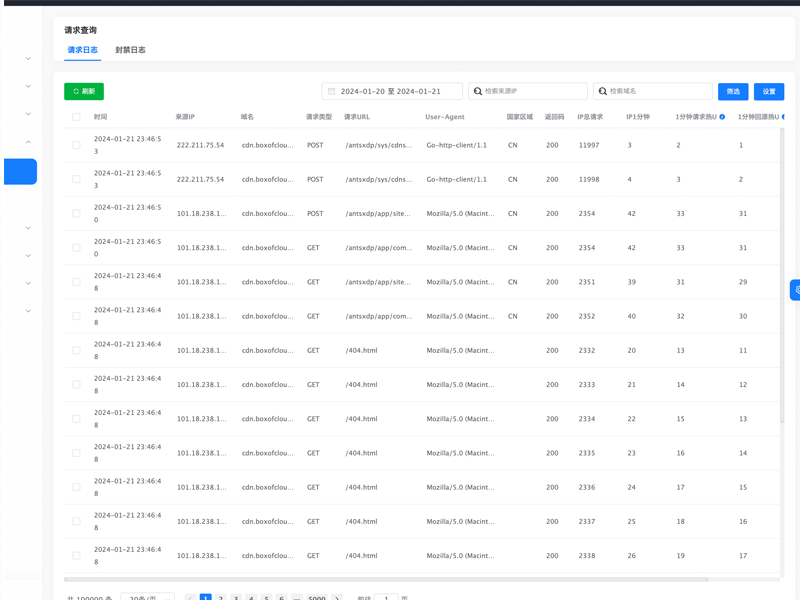Switch to the 封禁日志 tab

(x=132, y=50)
